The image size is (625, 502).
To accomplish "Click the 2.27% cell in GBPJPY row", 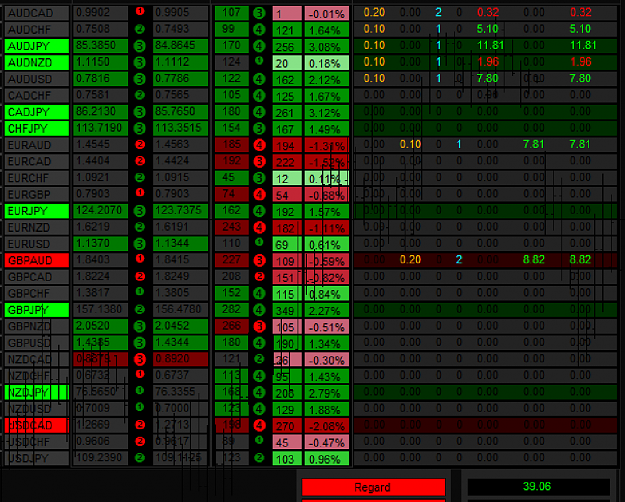I will pyautogui.click(x=326, y=310).
